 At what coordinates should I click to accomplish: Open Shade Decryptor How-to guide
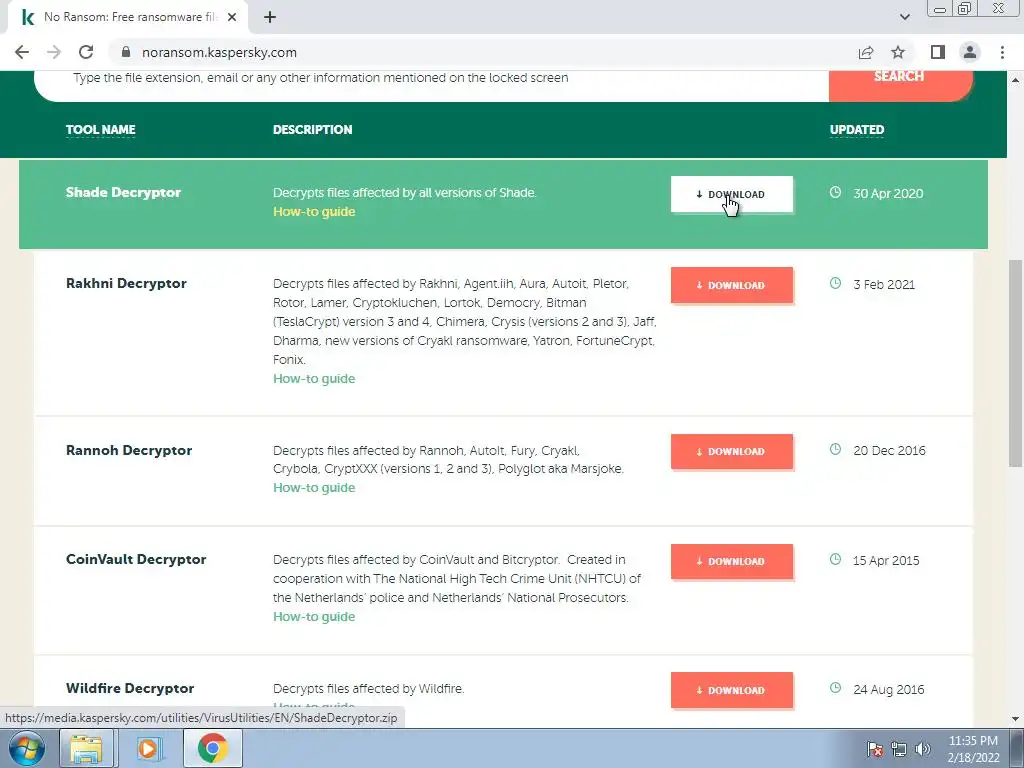pos(314,212)
